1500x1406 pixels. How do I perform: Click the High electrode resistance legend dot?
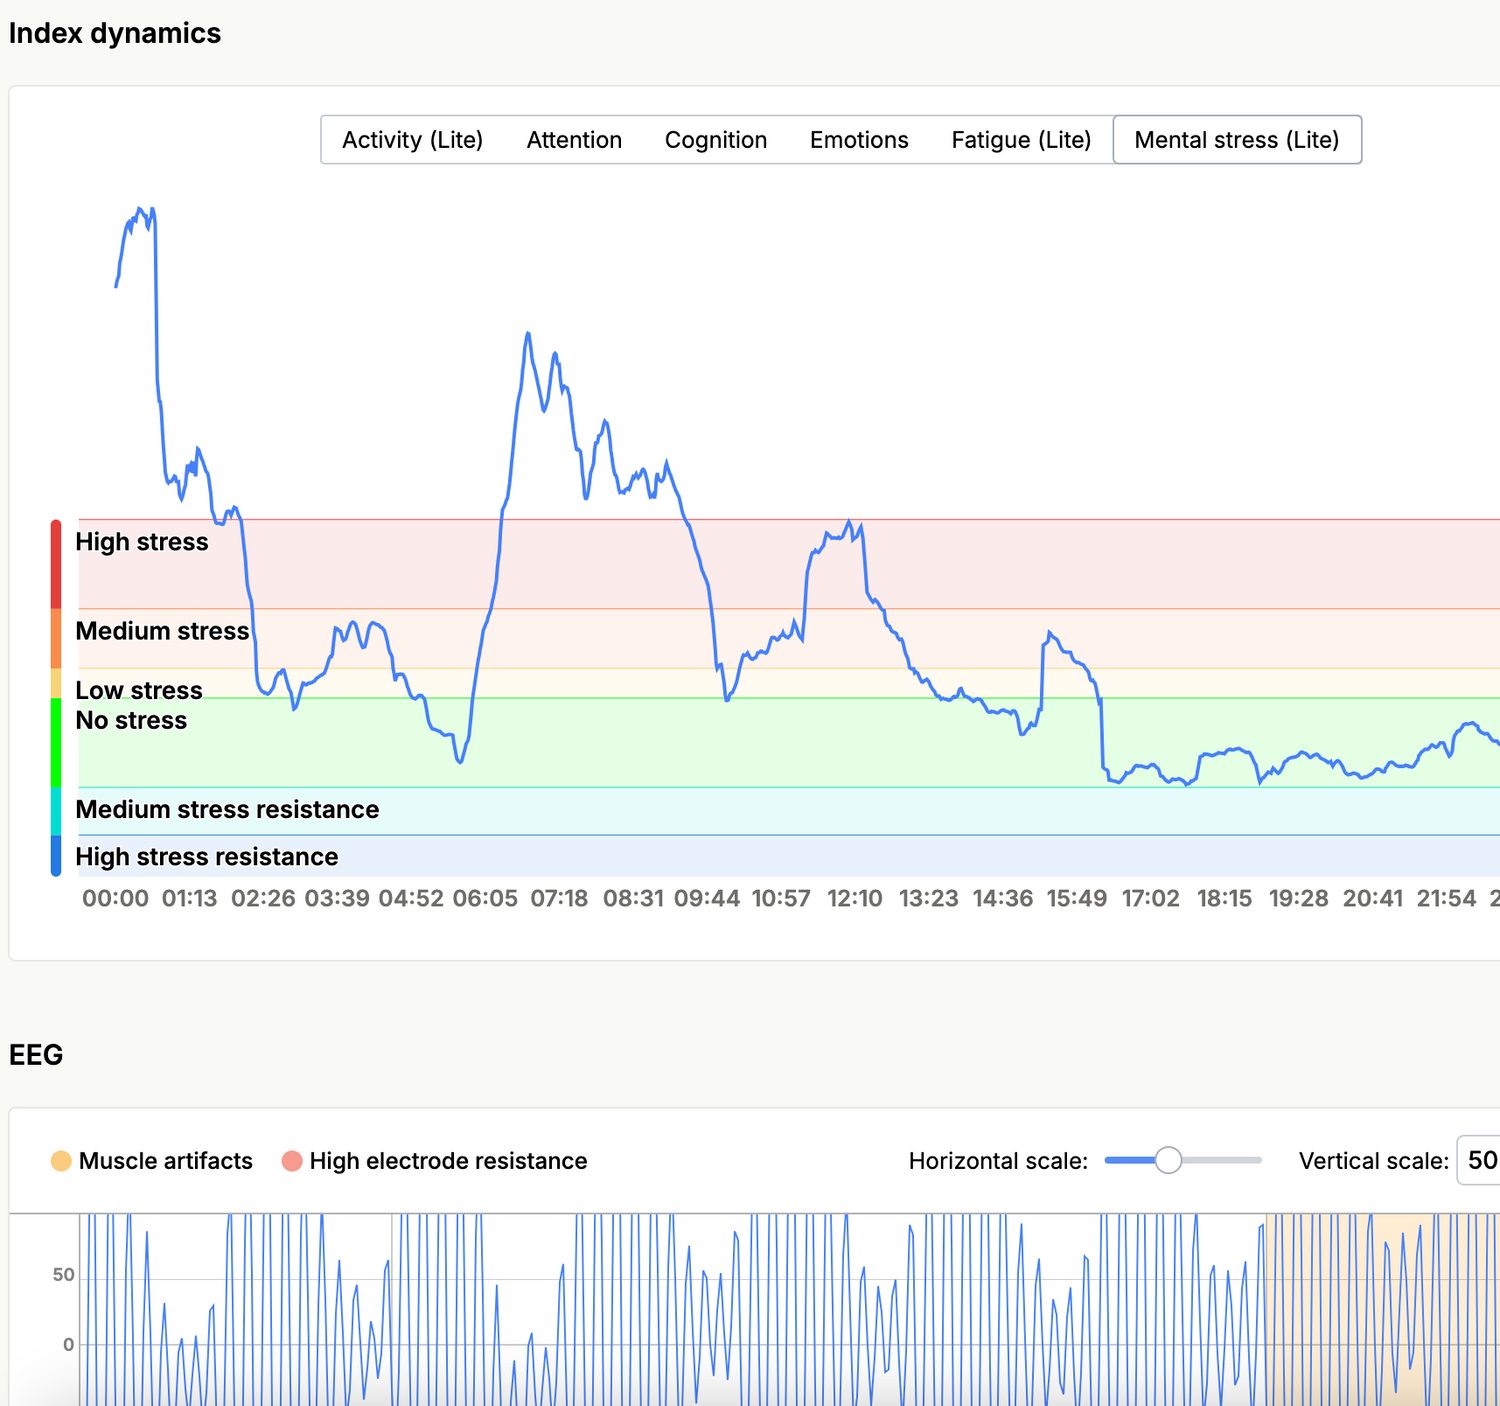[x=292, y=1161]
